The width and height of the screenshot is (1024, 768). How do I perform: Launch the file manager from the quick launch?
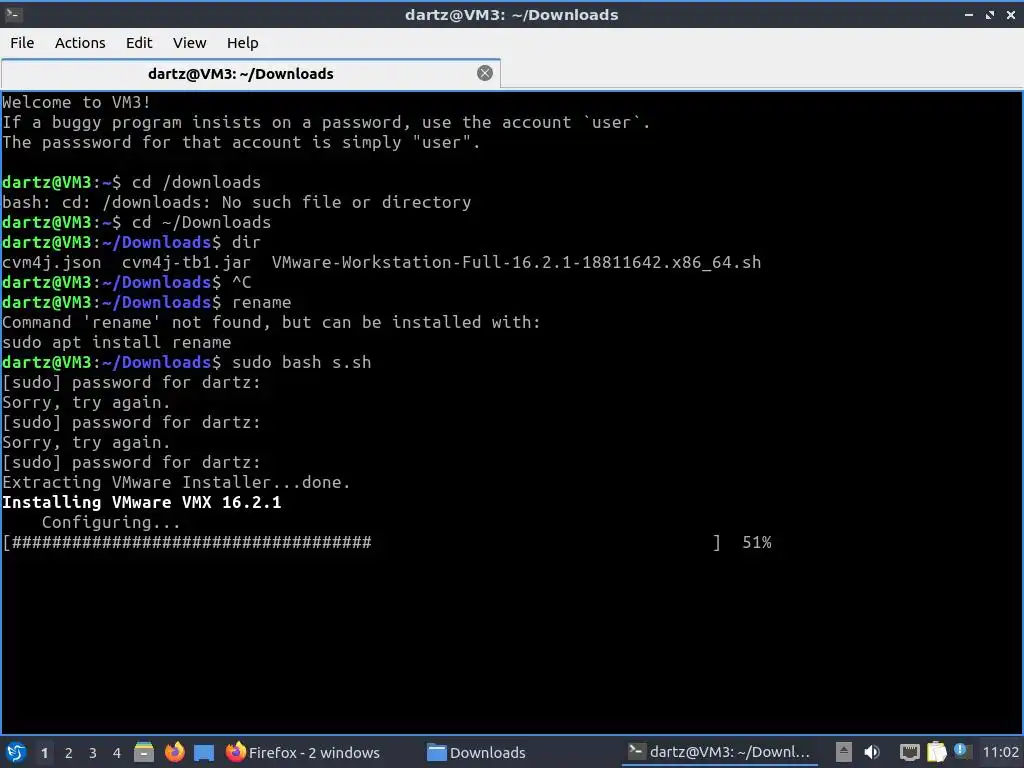[x=144, y=752]
